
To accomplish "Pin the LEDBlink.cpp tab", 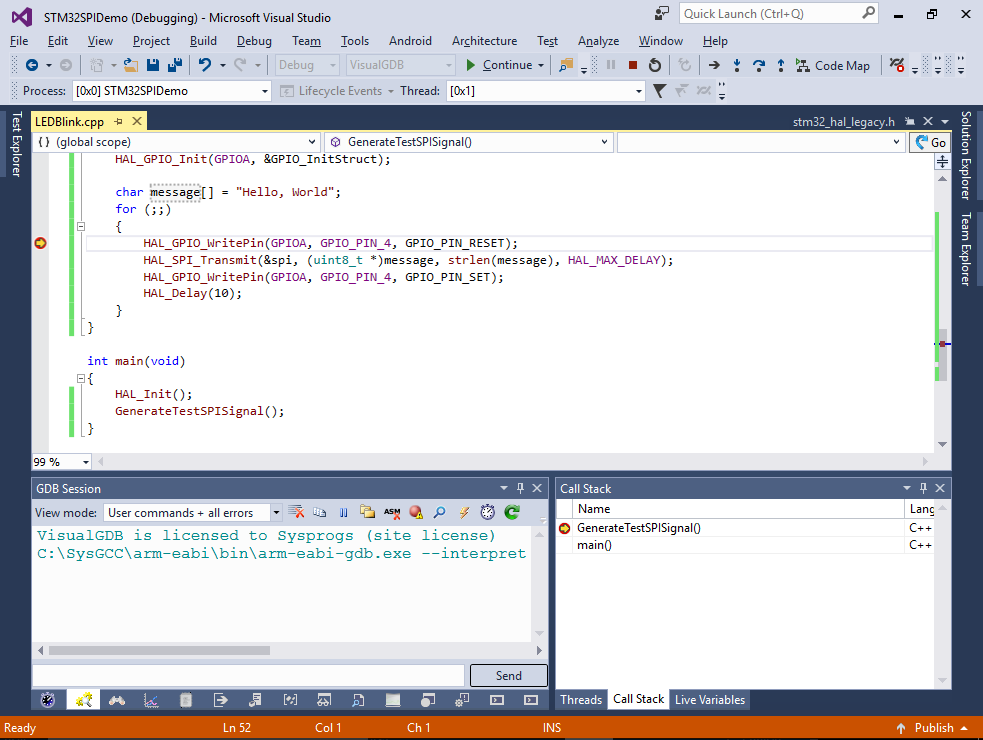I will tap(118, 121).
